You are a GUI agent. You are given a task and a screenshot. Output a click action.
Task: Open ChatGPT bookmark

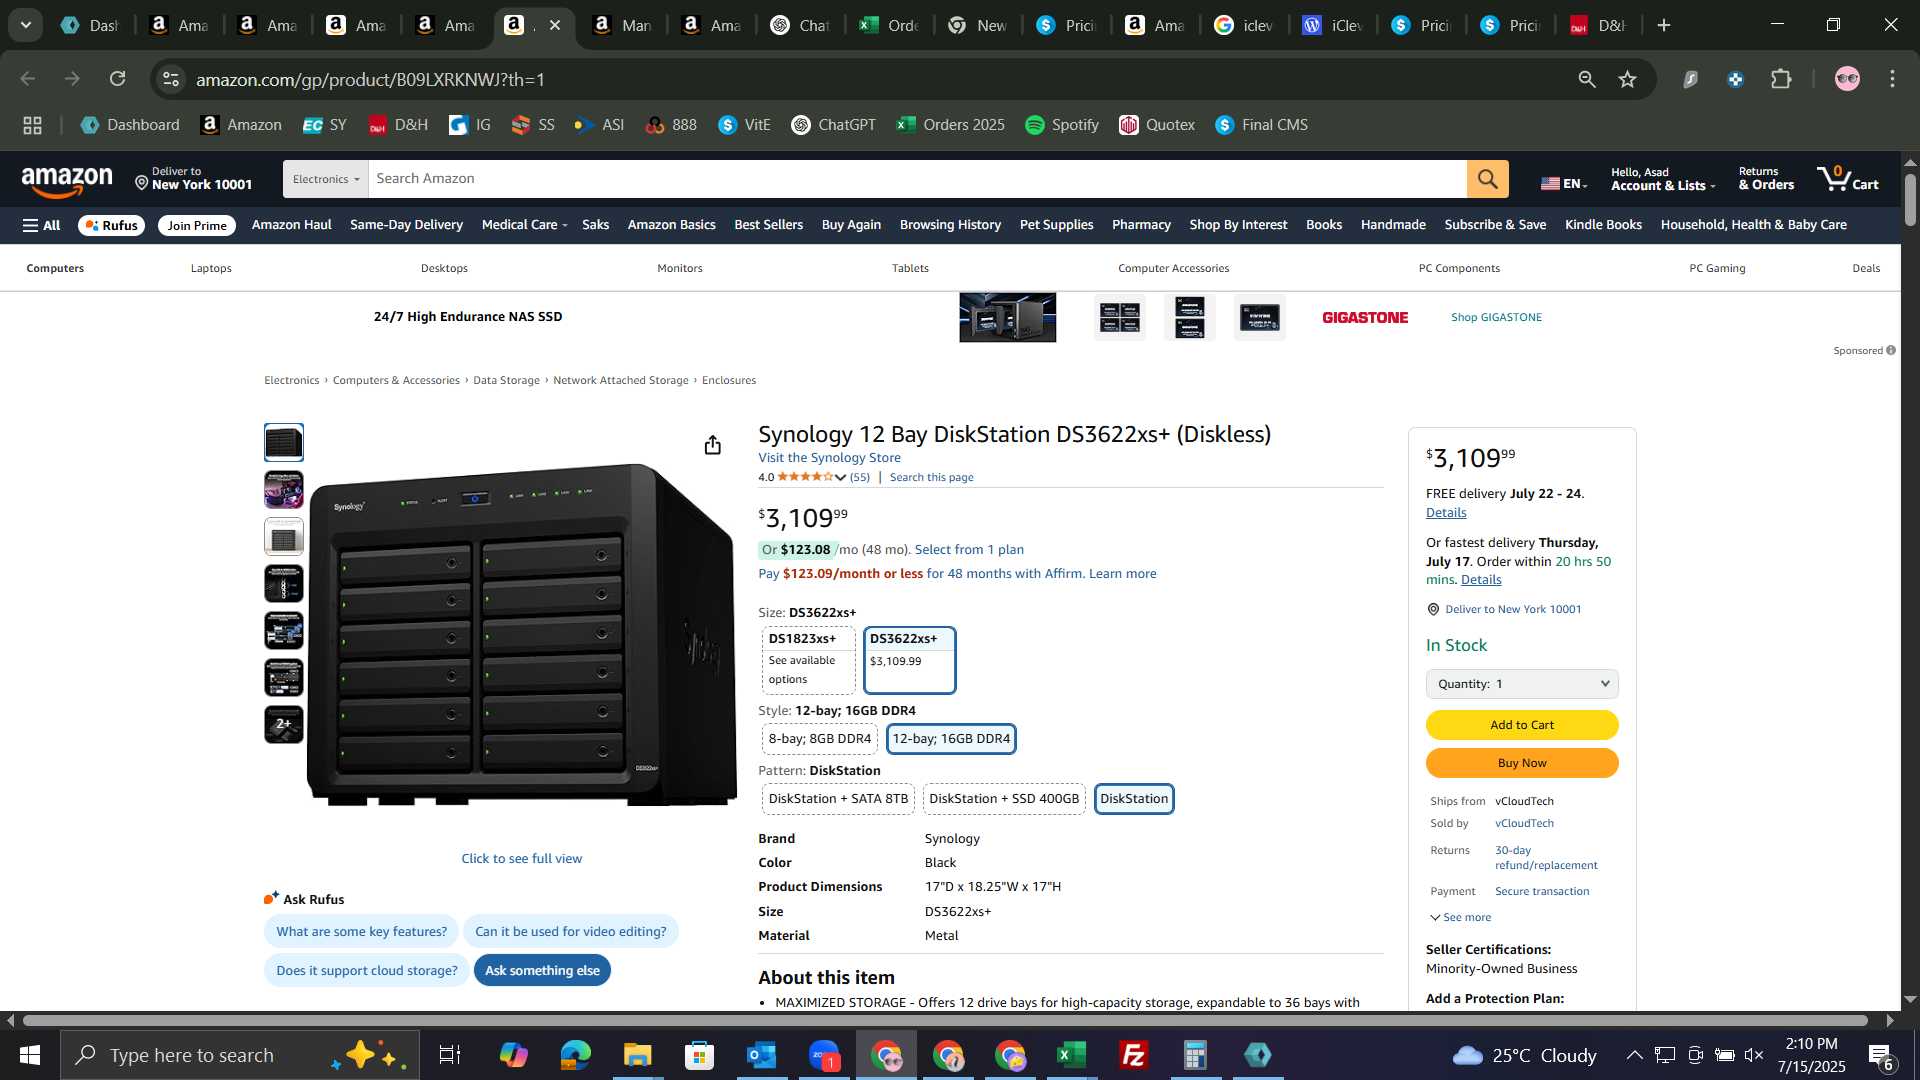[x=833, y=125]
